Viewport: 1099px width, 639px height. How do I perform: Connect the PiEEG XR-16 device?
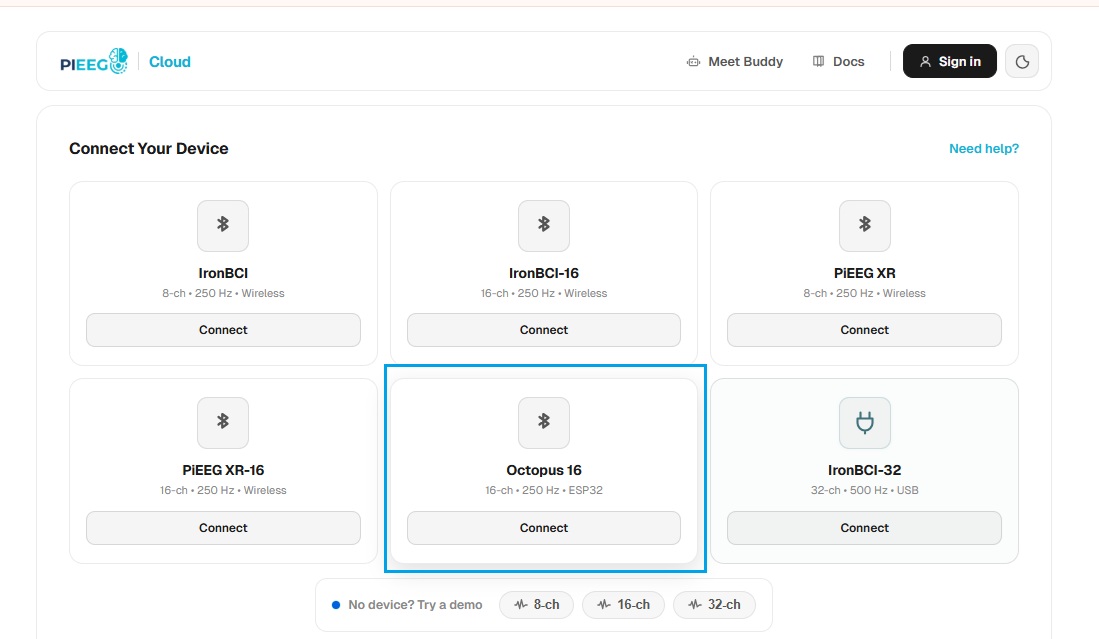(223, 528)
